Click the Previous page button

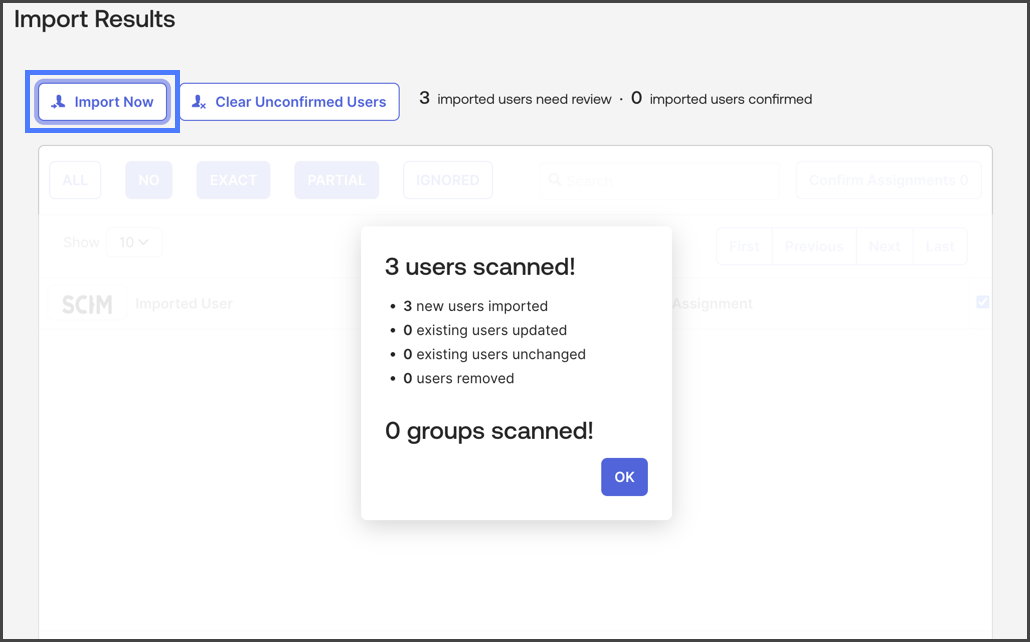pyautogui.click(x=814, y=246)
